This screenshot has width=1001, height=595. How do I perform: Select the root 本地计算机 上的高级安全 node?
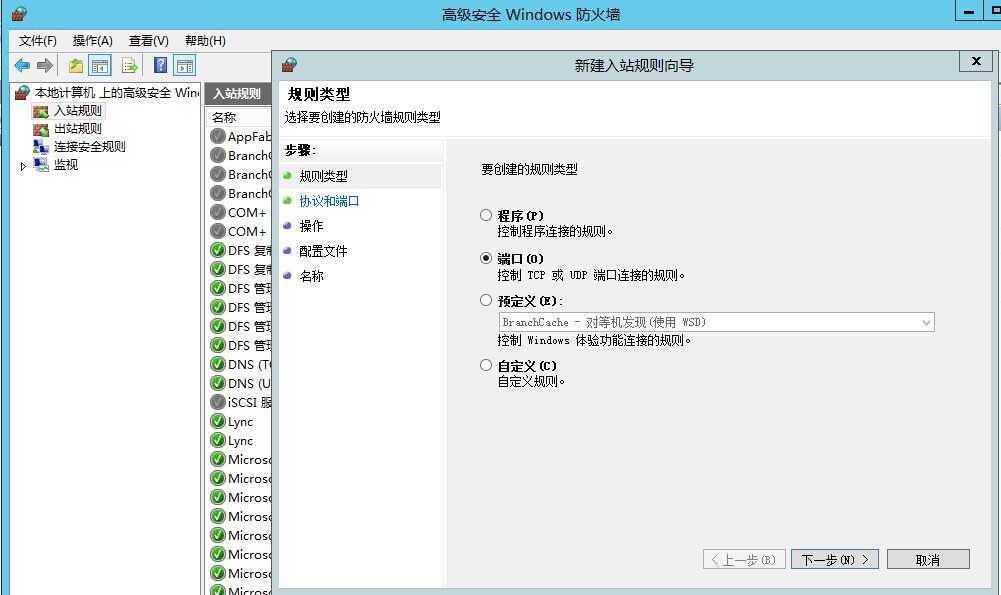coord(116,93)
